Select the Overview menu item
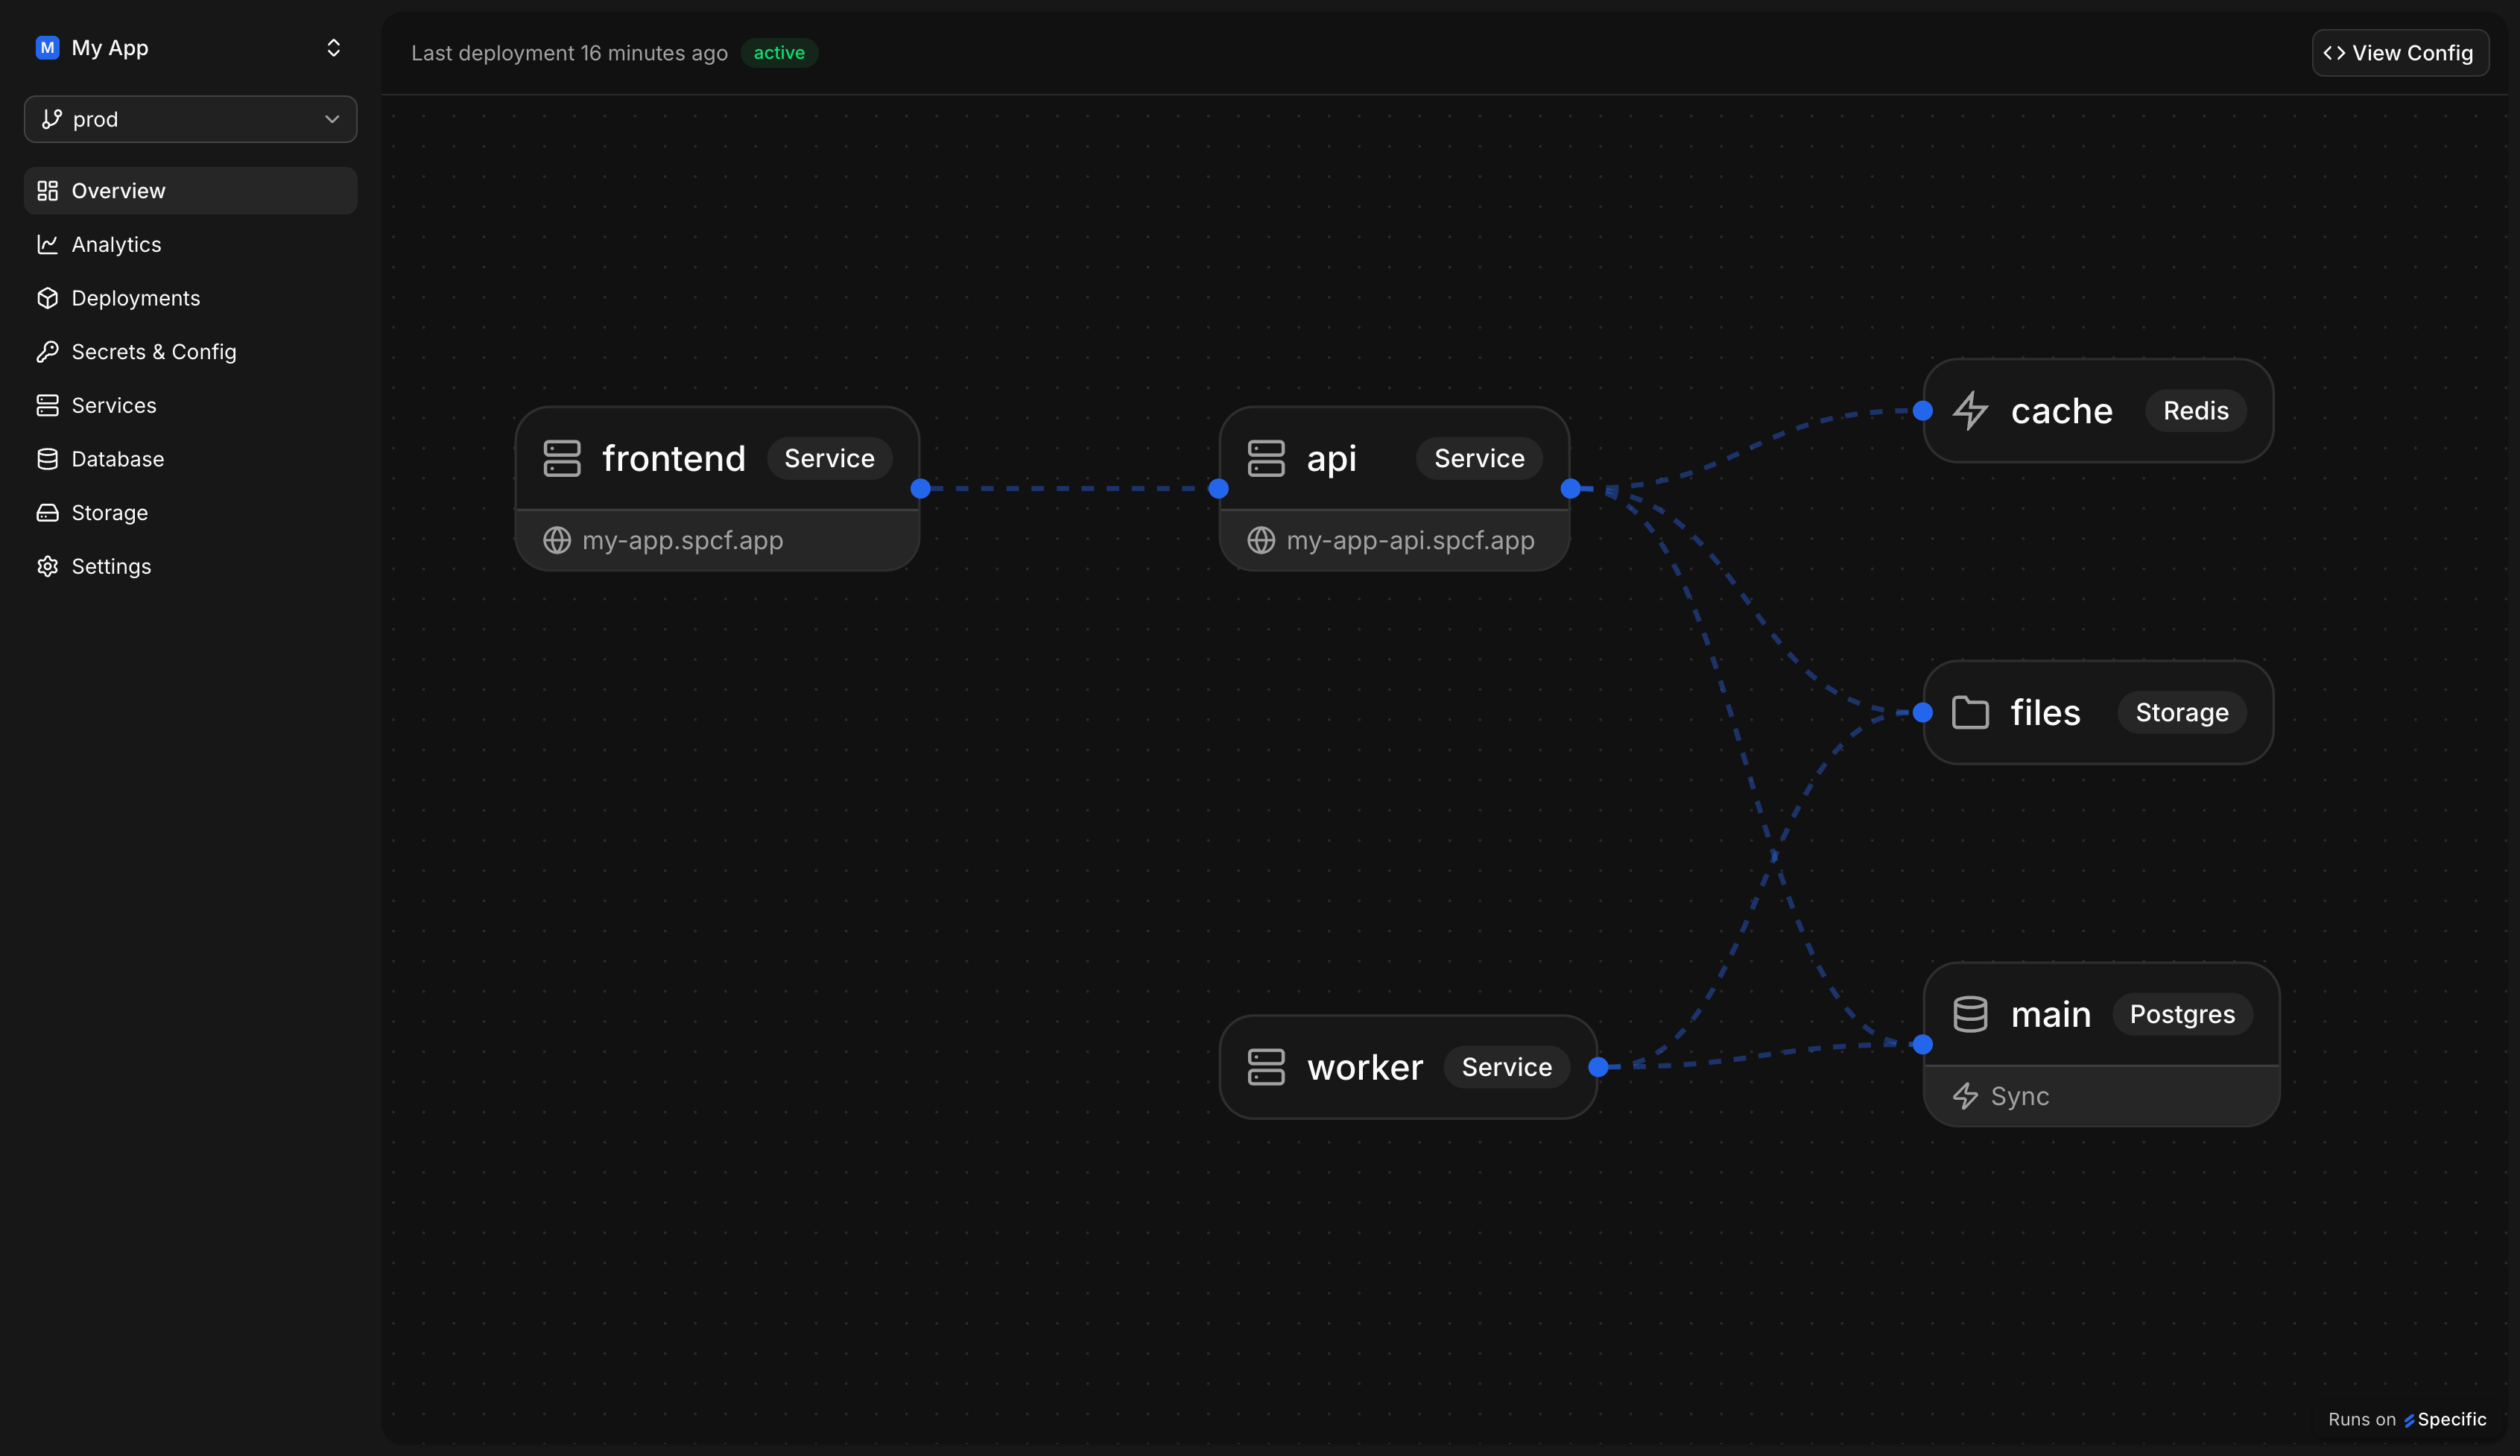2520x1456 pixels. (118, 191)
